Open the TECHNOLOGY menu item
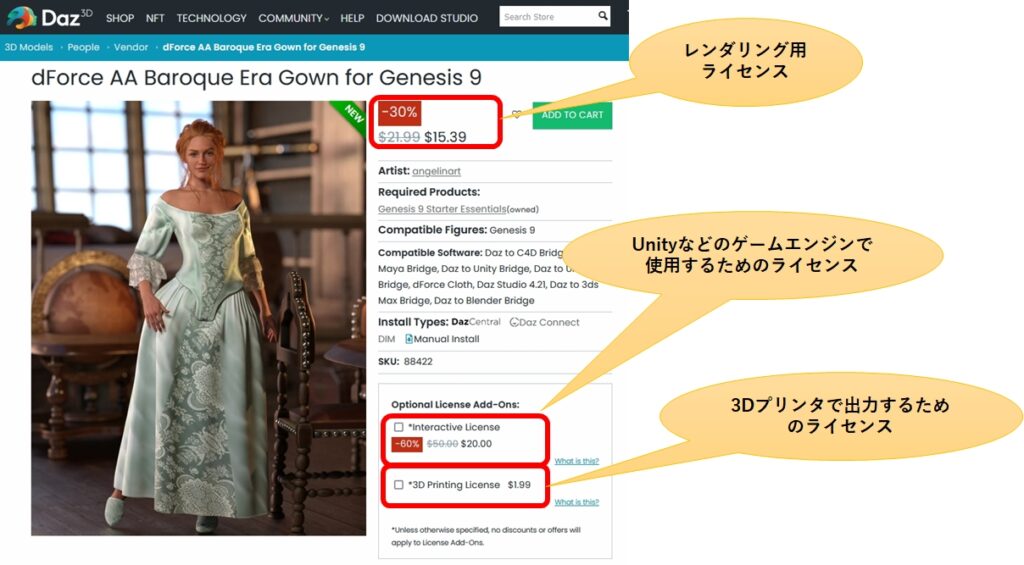The image size is (1024, 565). tap(212, 18)
